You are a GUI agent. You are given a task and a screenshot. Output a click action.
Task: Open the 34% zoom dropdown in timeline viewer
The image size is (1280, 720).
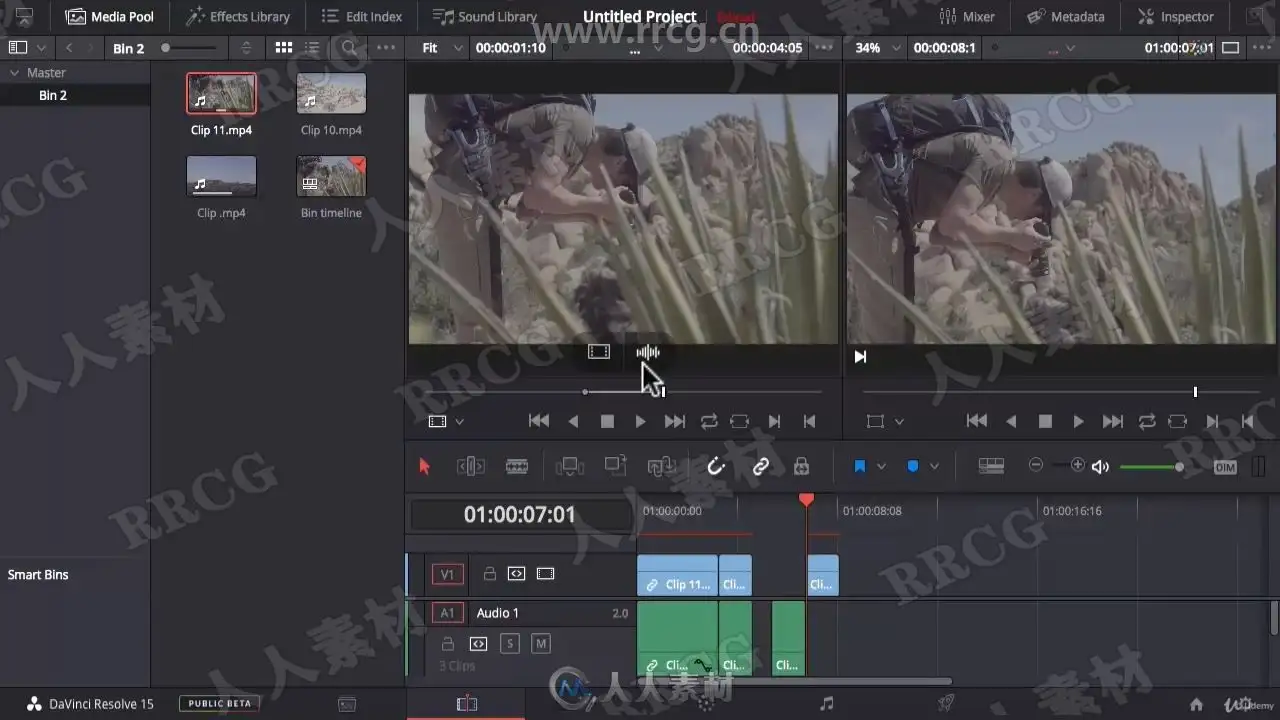pyautogui.click(x=878, y=47)
